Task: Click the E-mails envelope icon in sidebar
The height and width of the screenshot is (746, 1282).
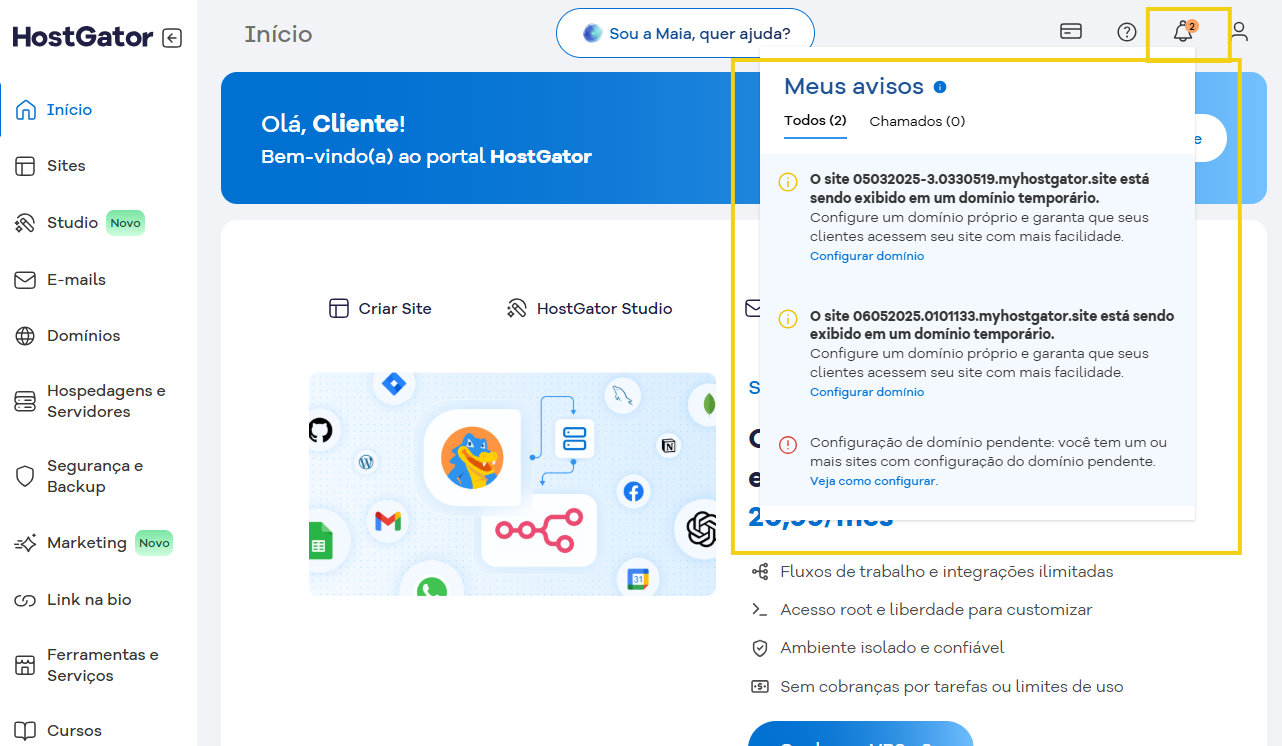Action: 25,280
